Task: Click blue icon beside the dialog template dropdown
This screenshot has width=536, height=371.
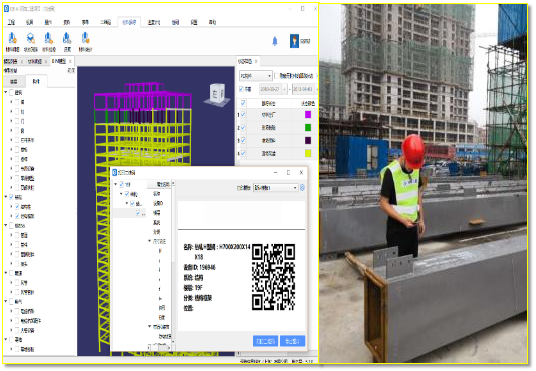Action: coord(302,187)
